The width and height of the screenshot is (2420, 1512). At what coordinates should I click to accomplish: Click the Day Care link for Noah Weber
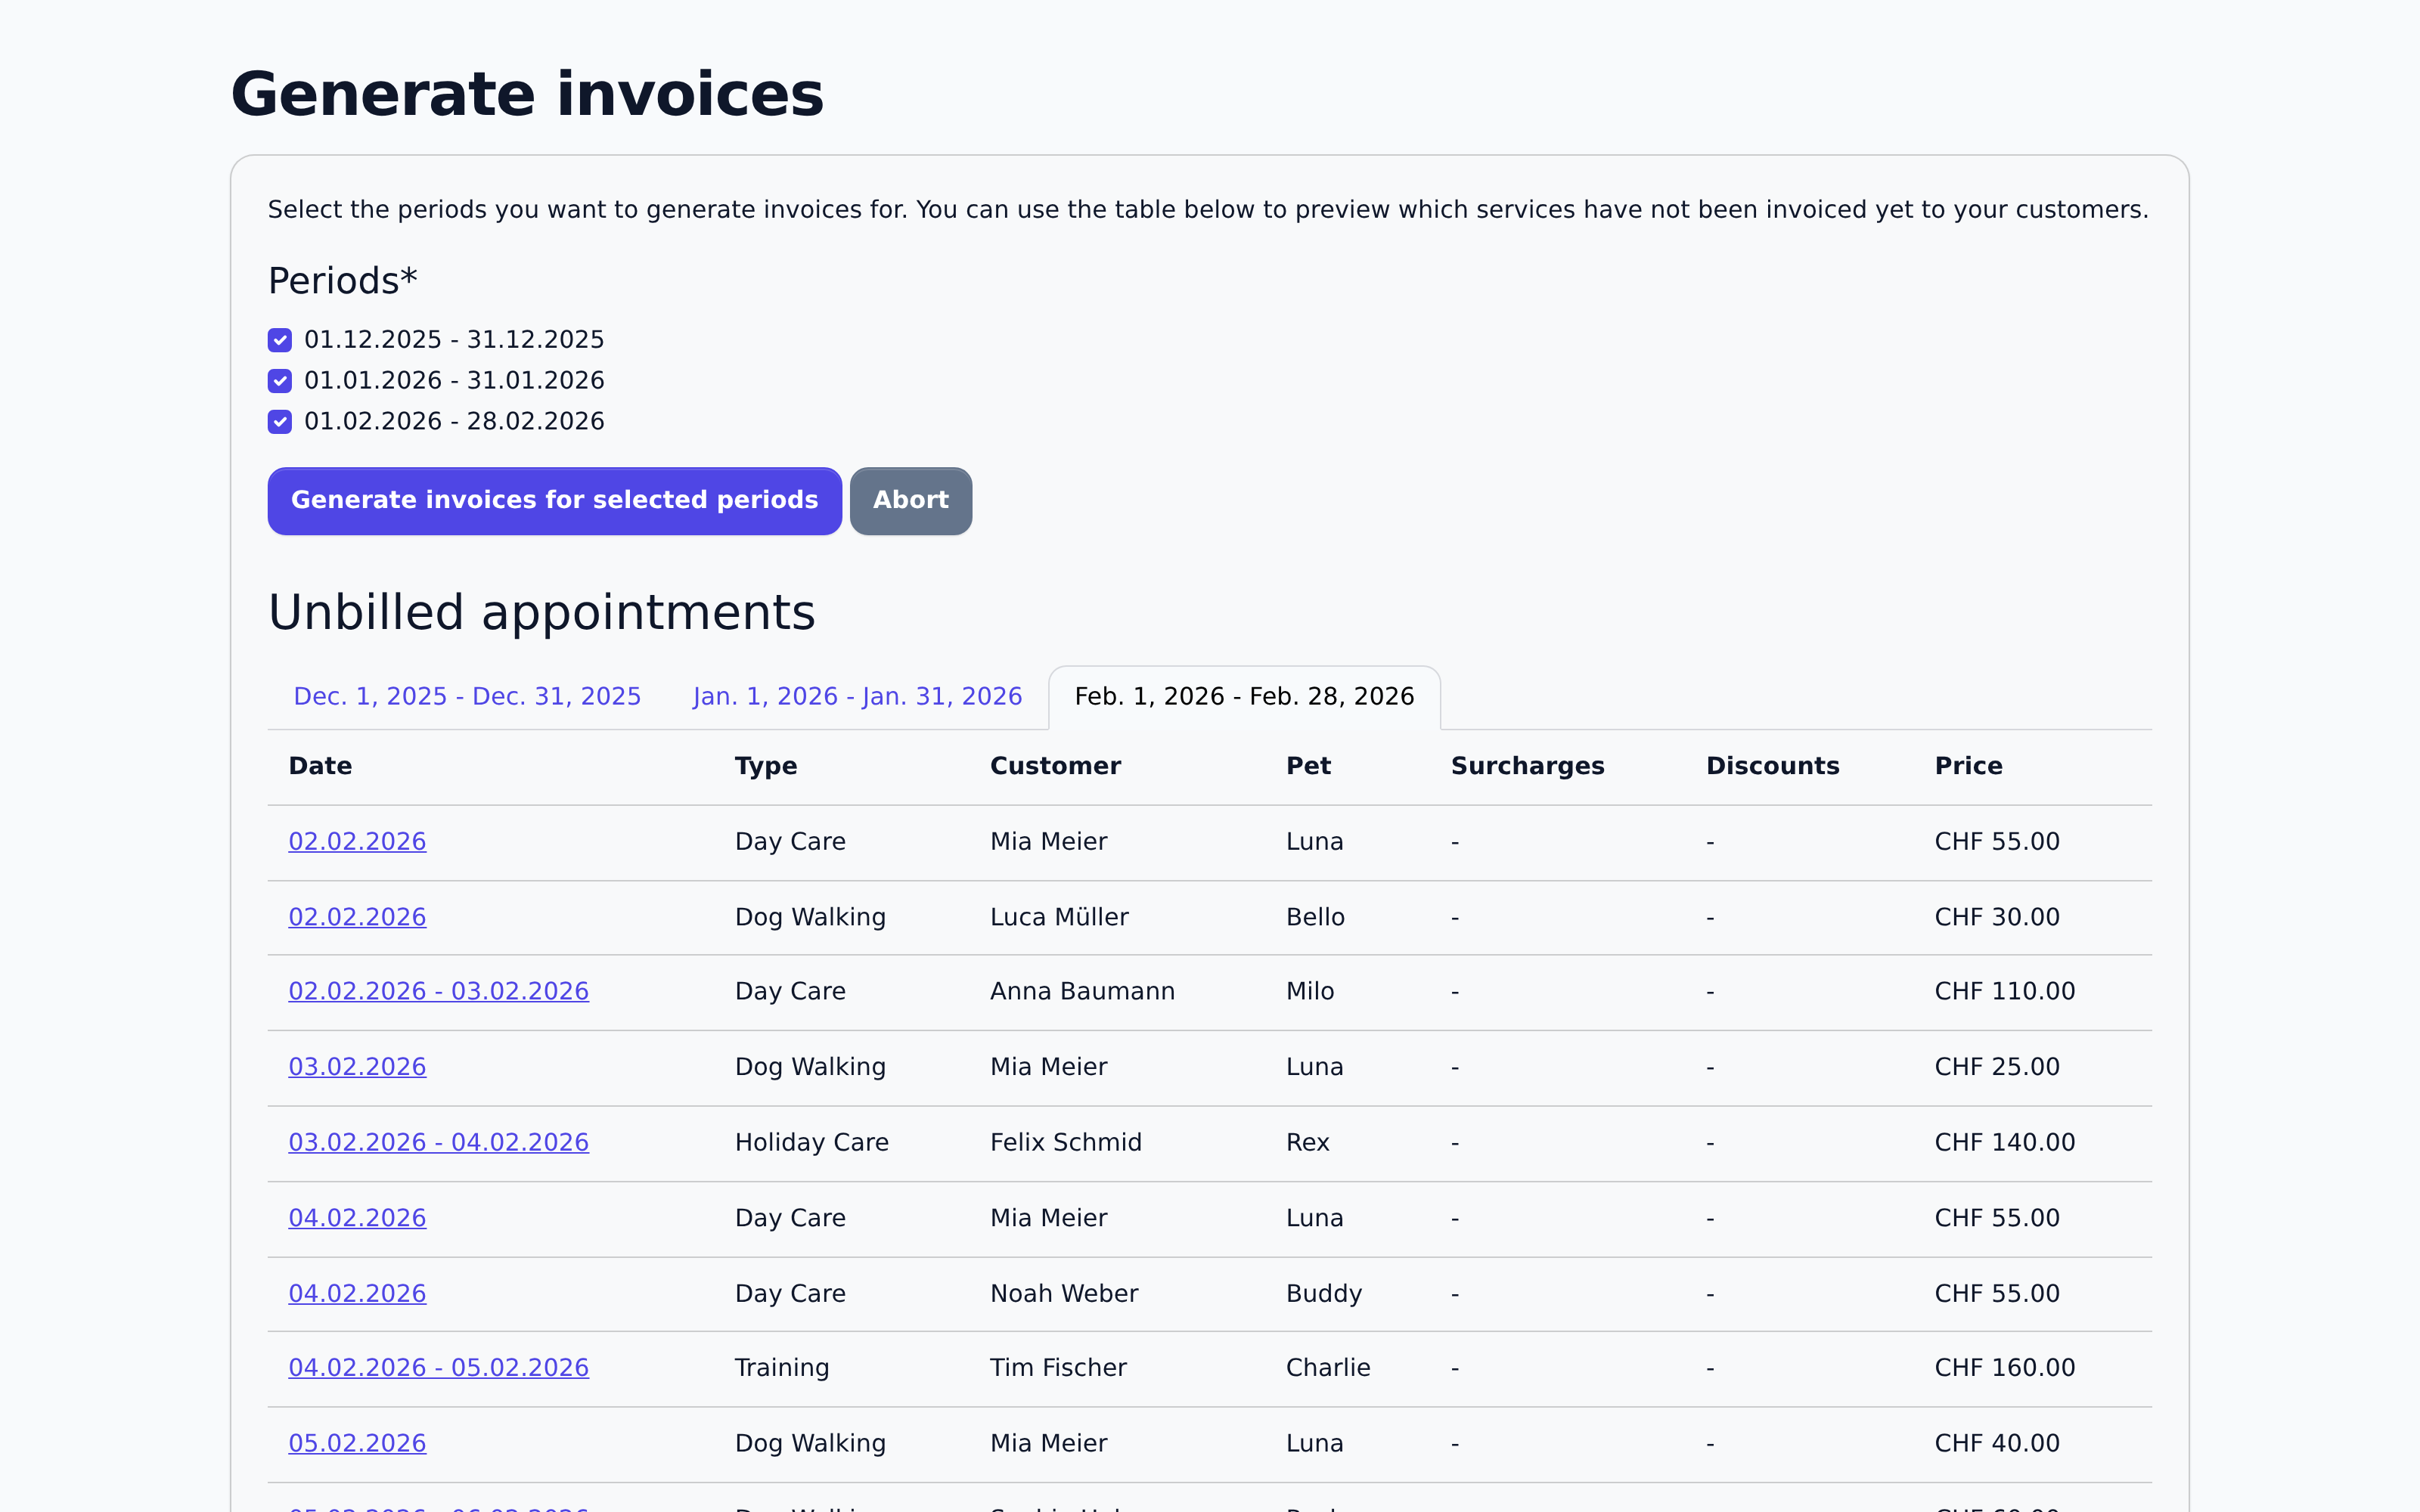click(357, 1292)
